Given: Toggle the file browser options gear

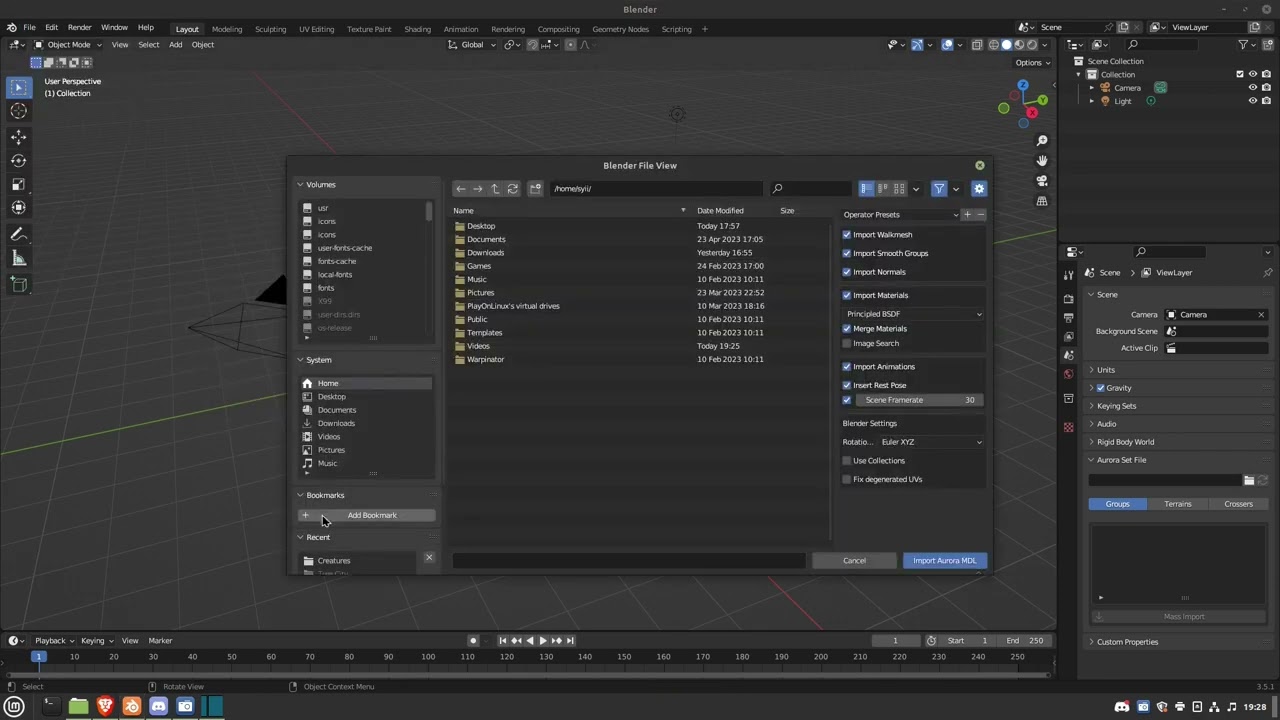Looking at the screenshot, I should tap(979, 189).
